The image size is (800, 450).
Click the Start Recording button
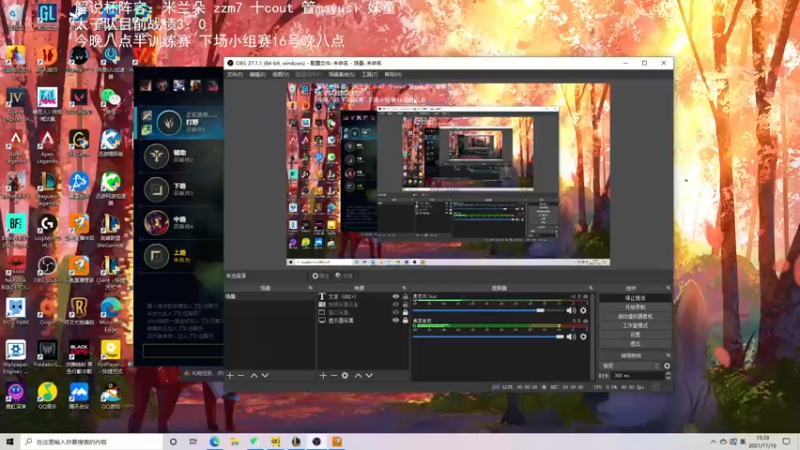click(x=635, y=307)
